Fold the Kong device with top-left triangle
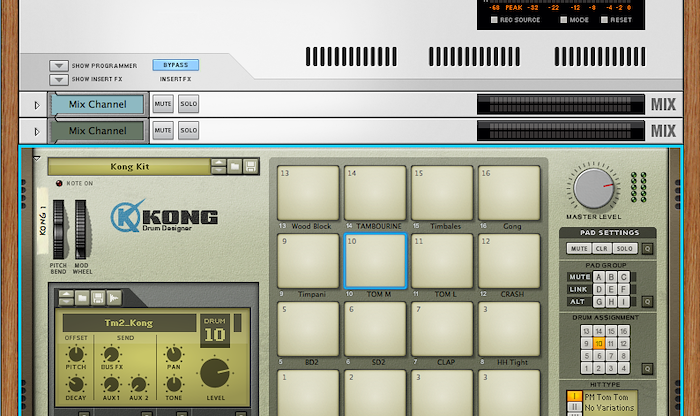The image size is (700, 416). point(37,158)
